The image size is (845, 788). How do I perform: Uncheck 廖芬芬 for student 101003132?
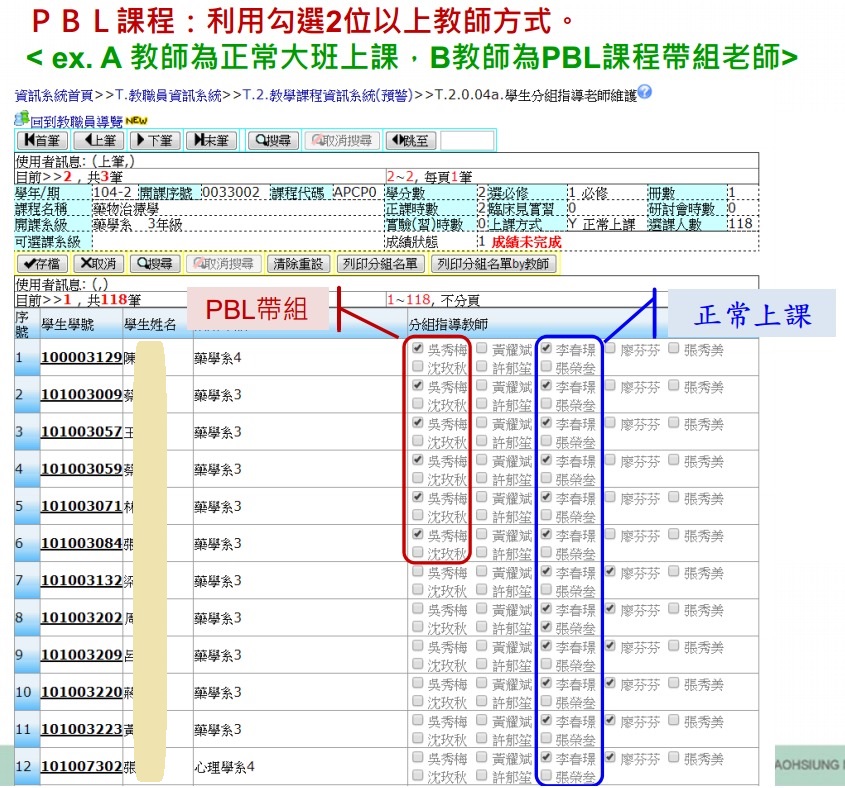coord(610,571)
